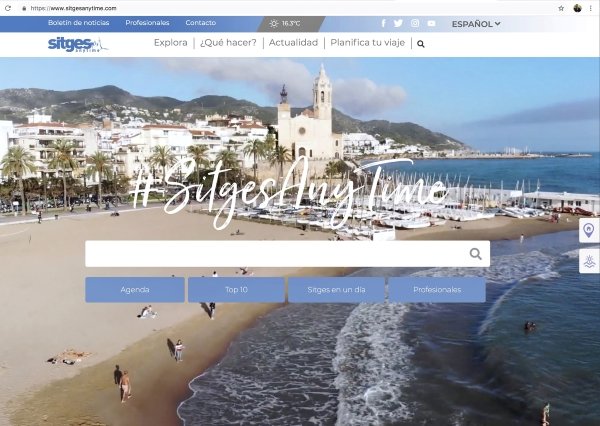Click the navigation bar search magnifier

[421, 44]
